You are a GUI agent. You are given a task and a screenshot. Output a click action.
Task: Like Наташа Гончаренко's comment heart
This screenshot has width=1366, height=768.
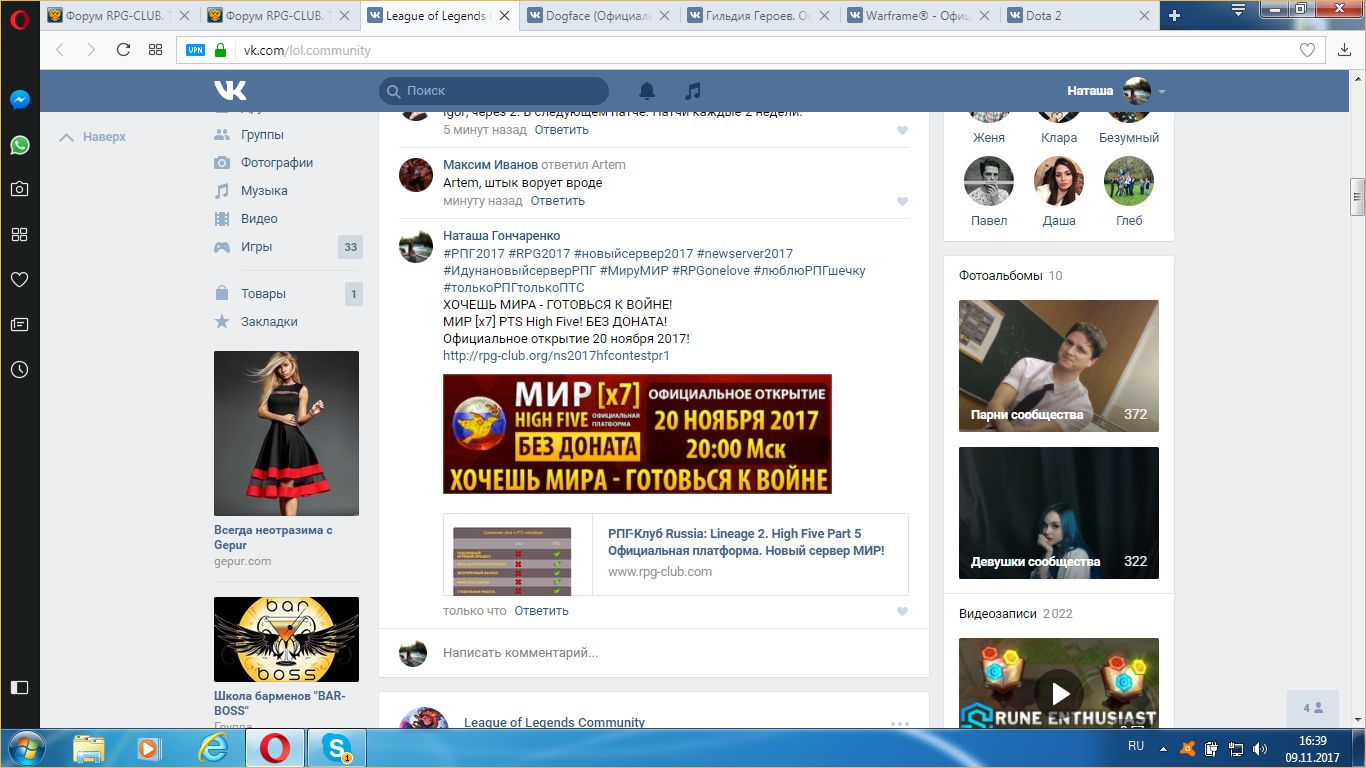tap(902, 611)
